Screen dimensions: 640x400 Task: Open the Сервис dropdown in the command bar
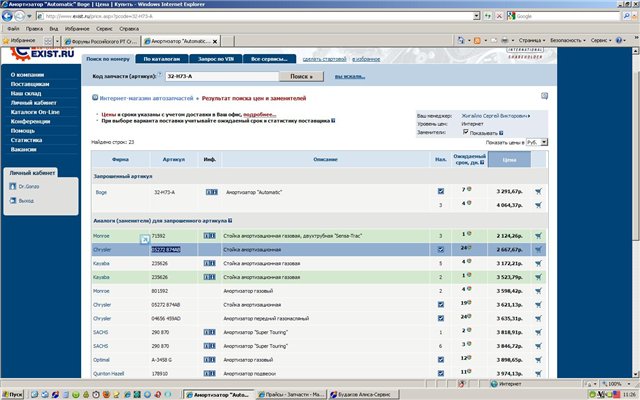pyautogui.click(x=601, y=40)
